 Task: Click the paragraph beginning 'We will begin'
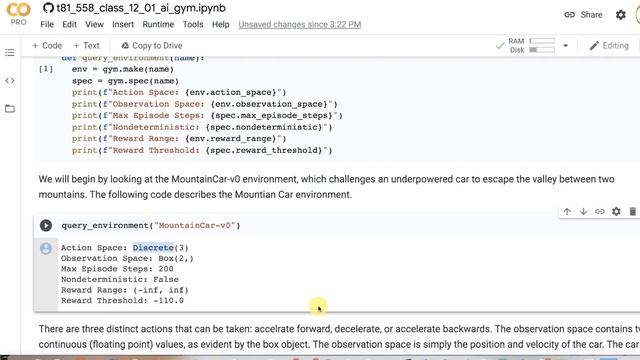[326, 187]
